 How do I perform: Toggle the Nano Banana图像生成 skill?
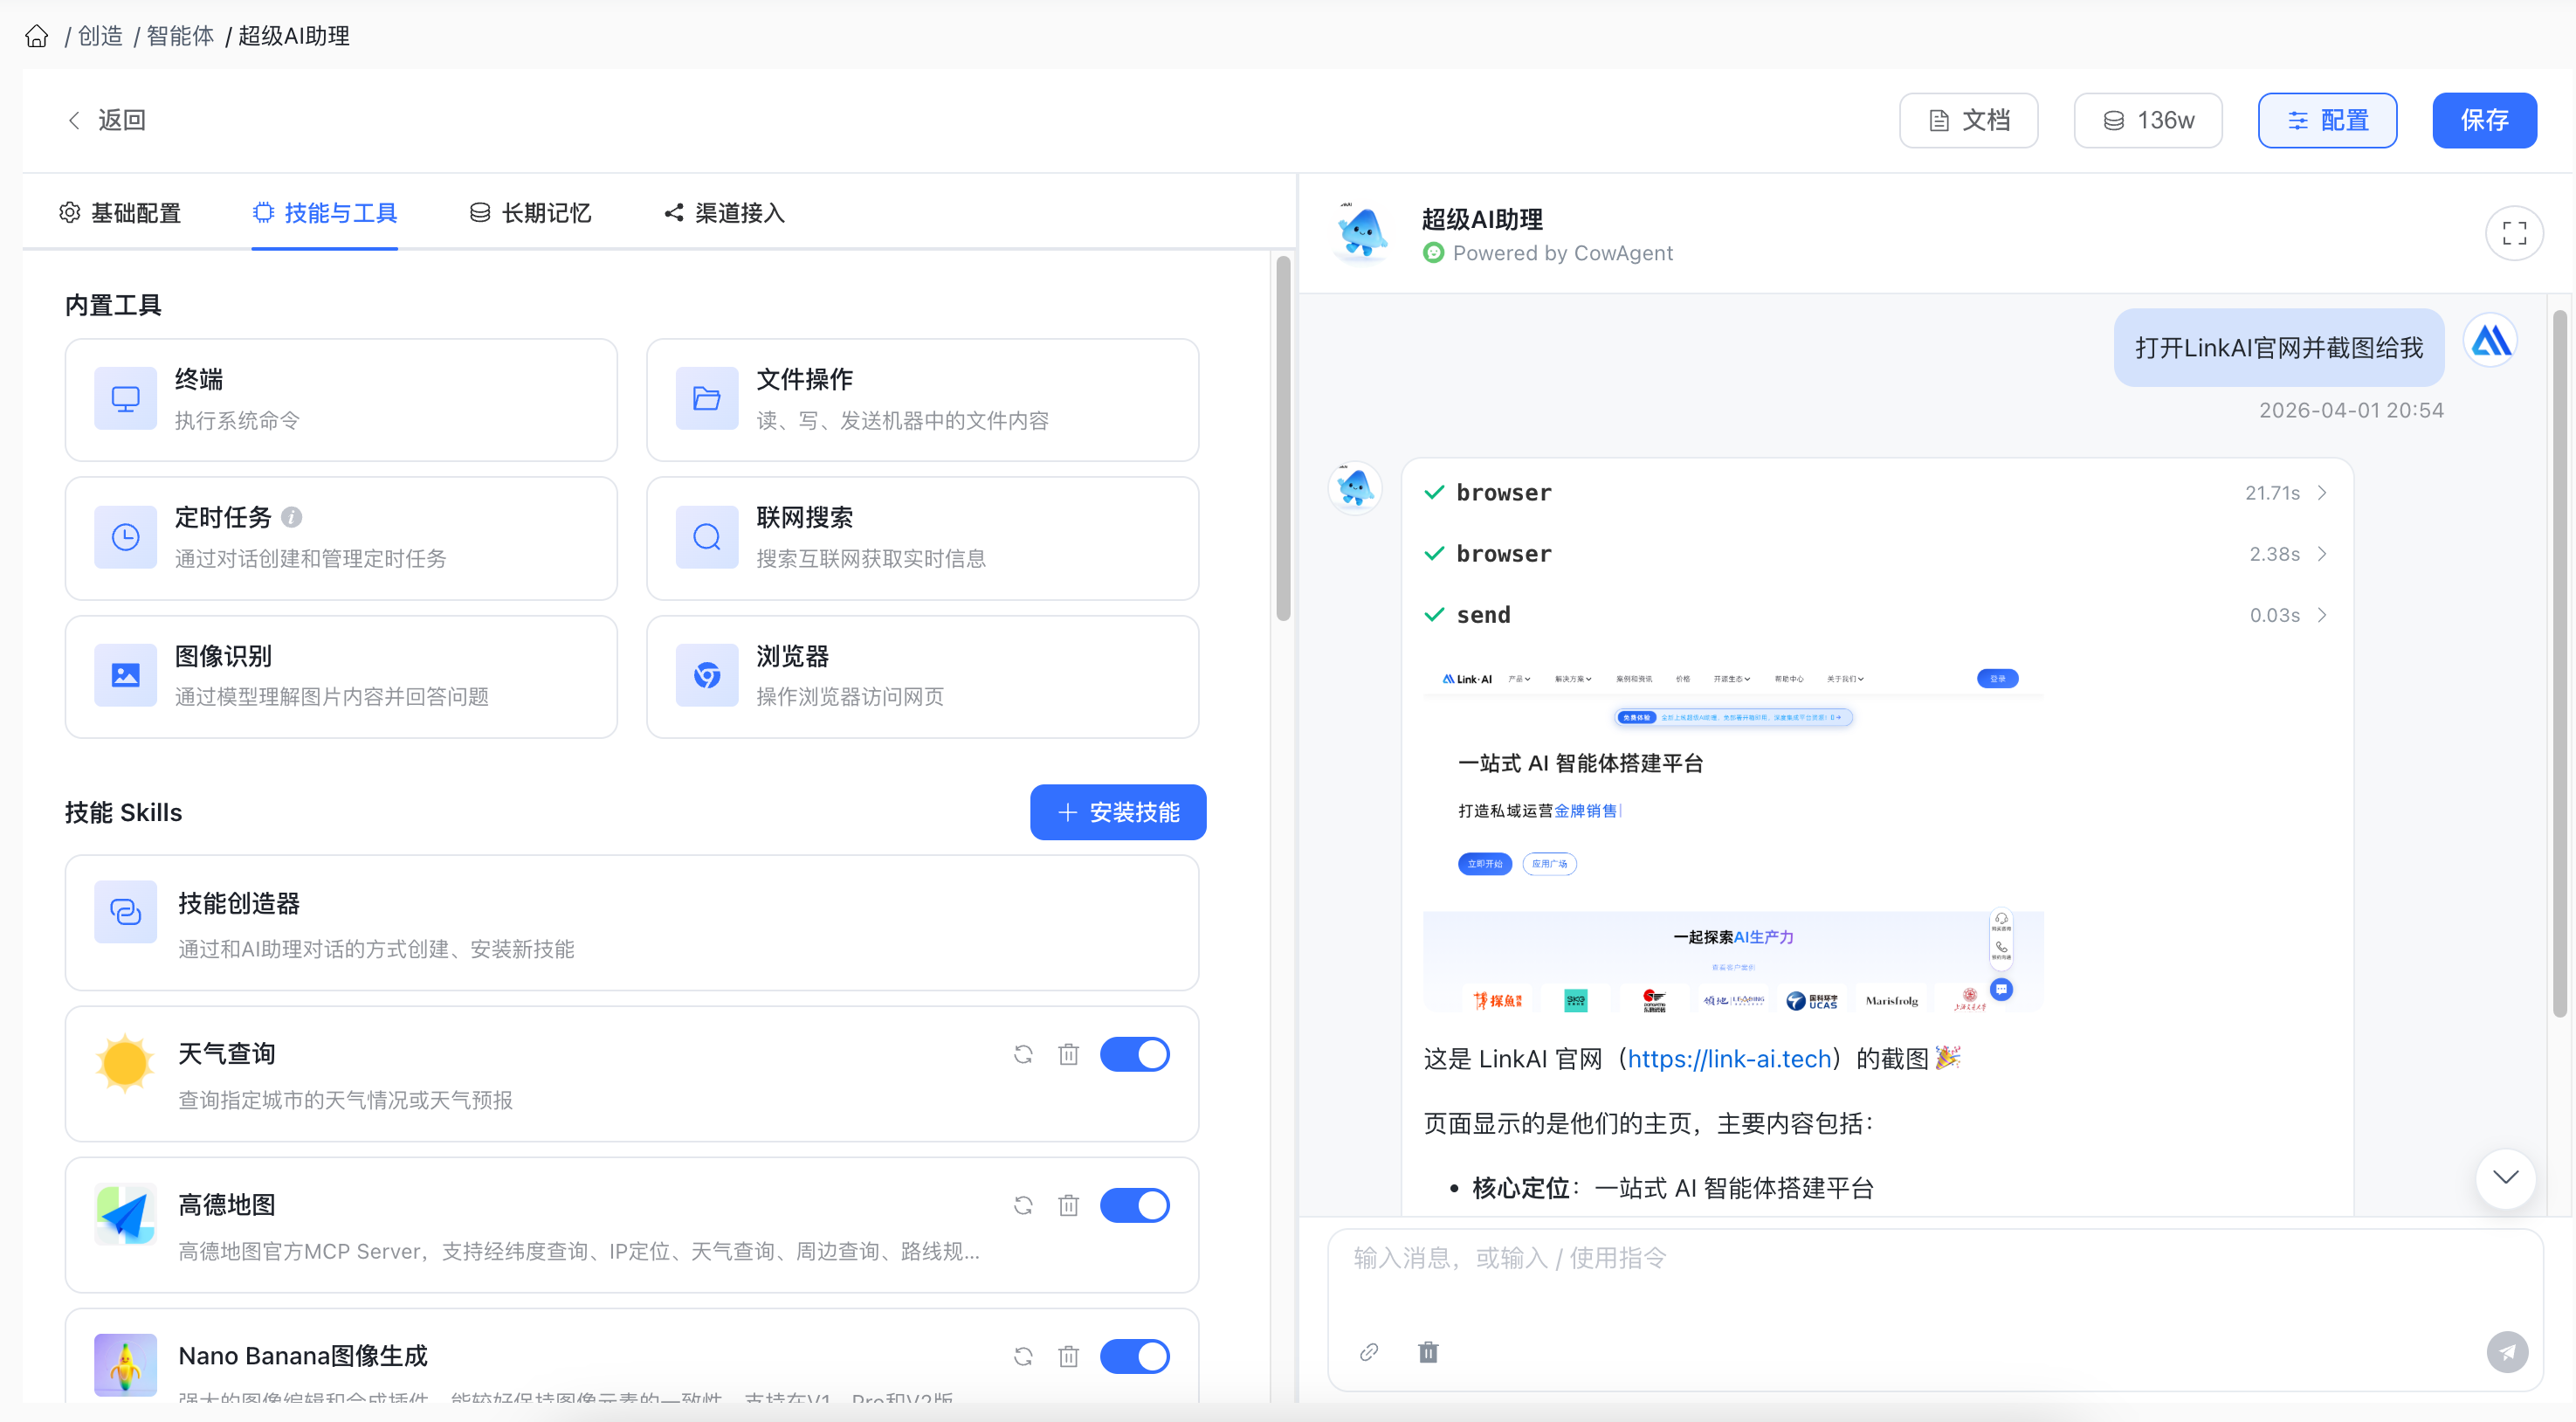(x=1134, y=1356)
